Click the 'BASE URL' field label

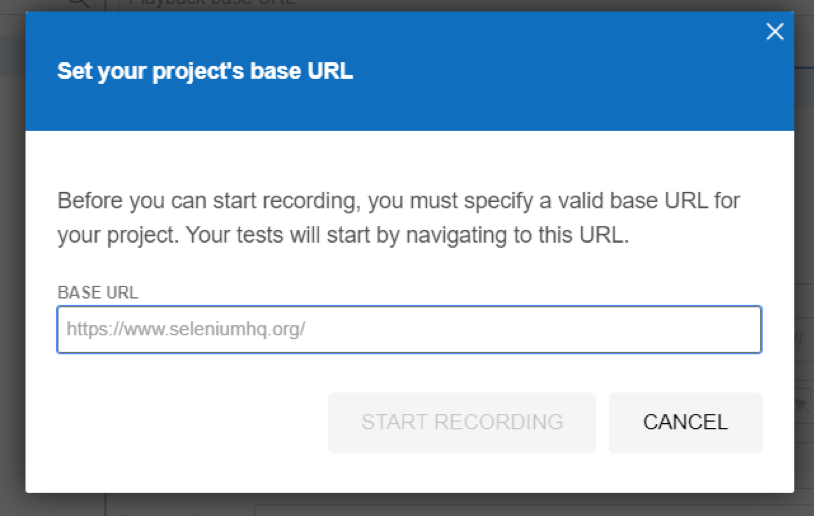coord(97,293)
